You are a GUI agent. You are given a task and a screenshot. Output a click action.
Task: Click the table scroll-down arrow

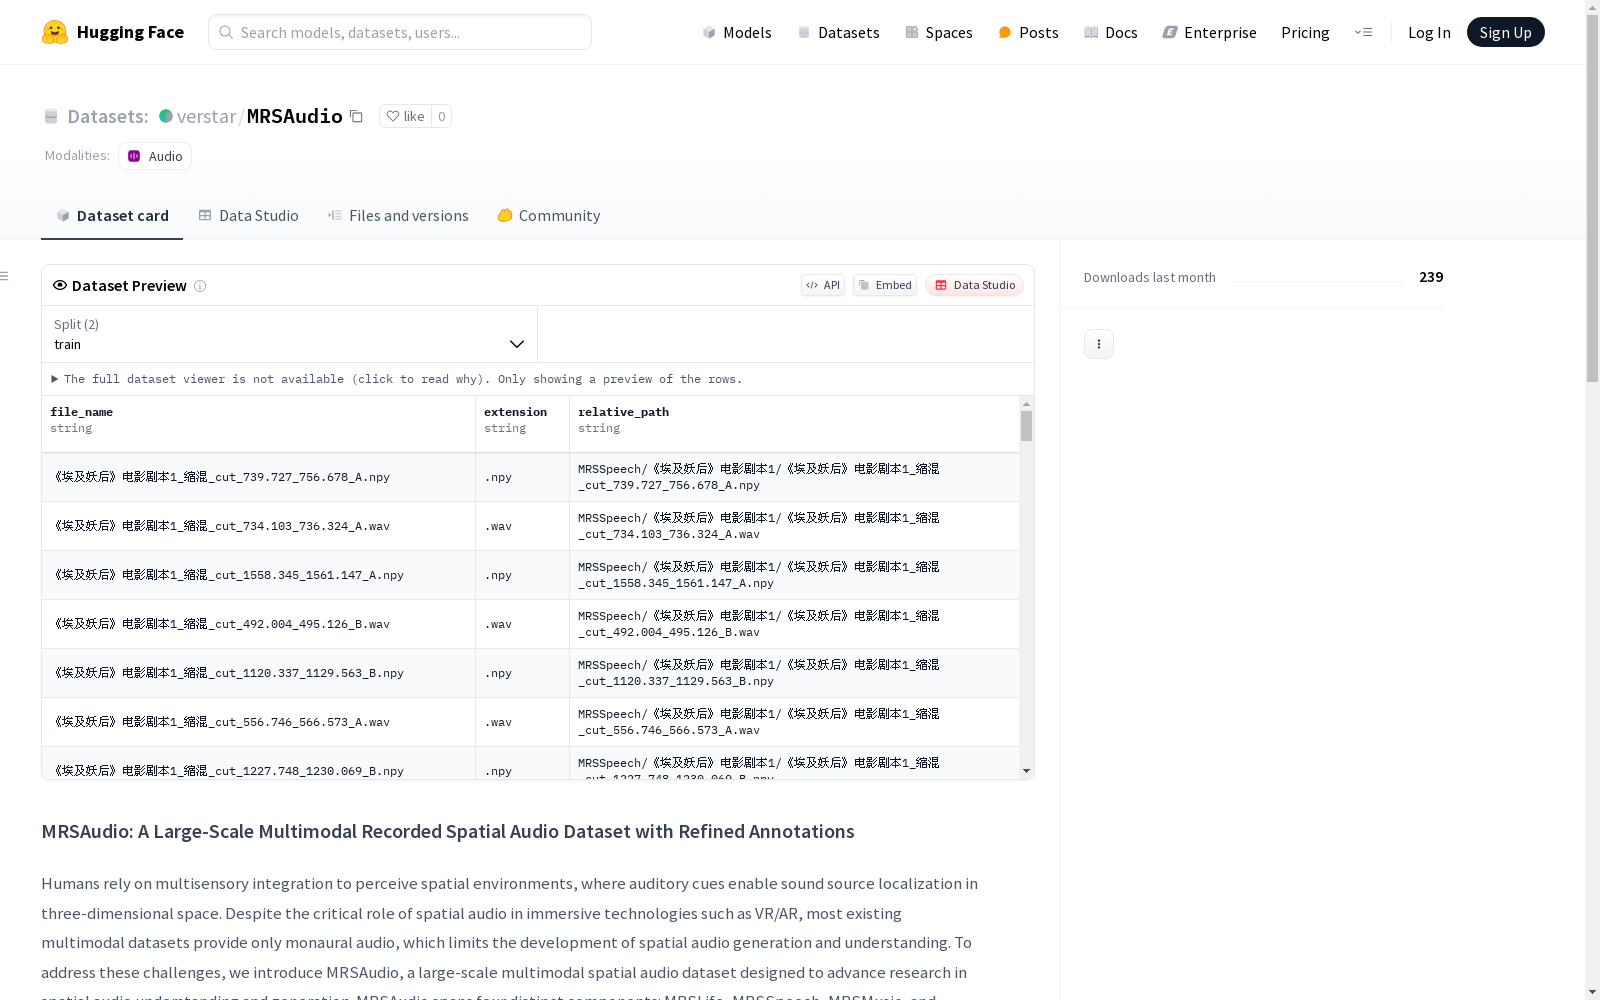pos(1026,771)
